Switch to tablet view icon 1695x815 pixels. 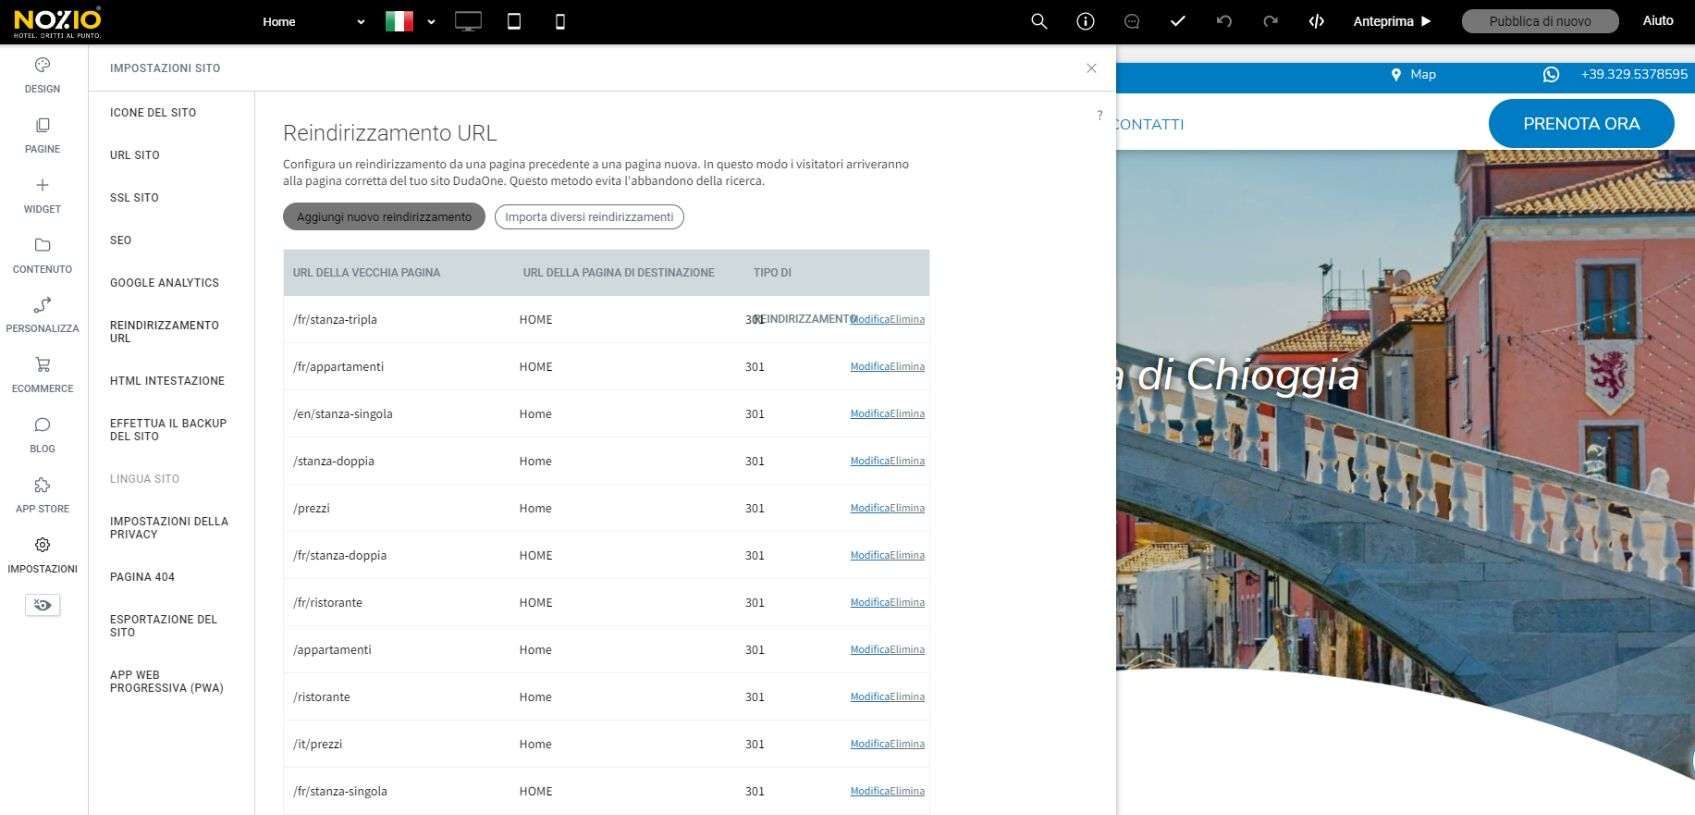pyautogui.click(x=514, y=21)
